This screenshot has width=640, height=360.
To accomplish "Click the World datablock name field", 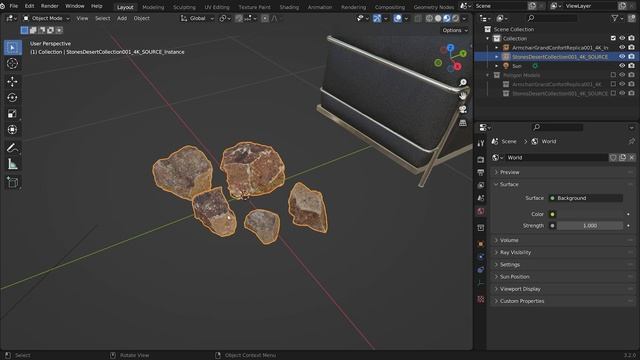I will [x=557, y=158].
